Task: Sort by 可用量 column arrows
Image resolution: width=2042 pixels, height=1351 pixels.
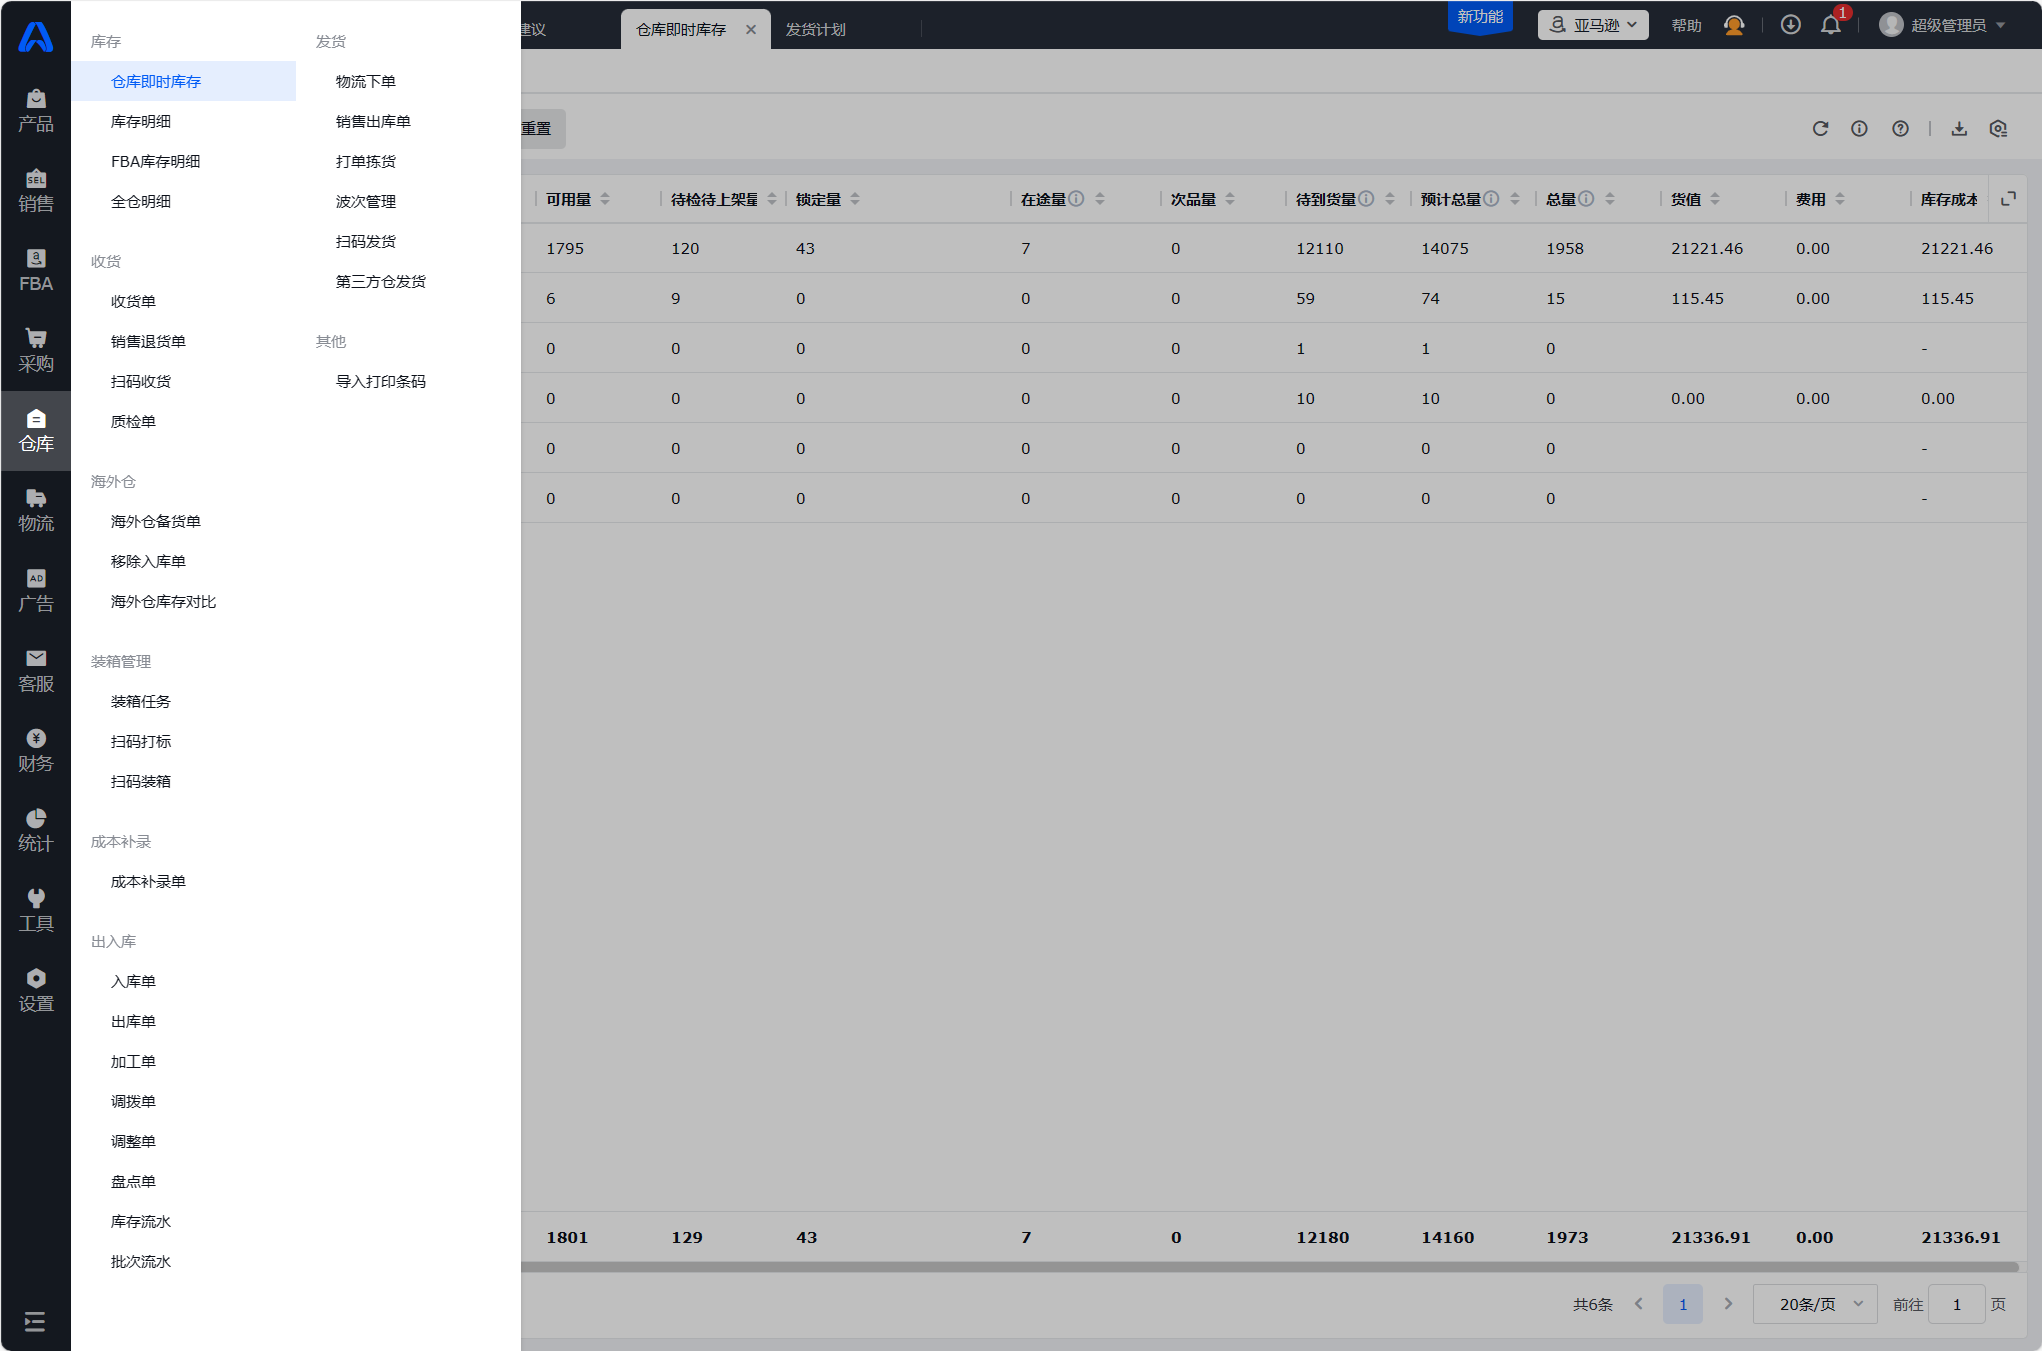Action: tap(605, 199)
